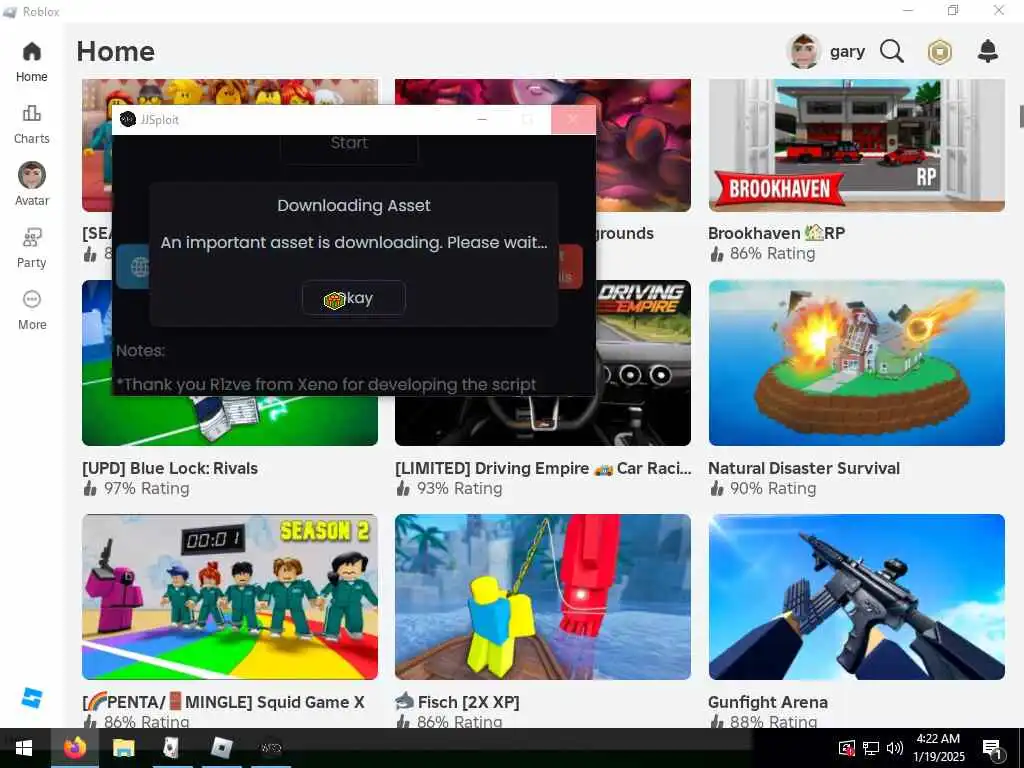Open the Charts page in the sidebar
Image resolution: width=1024 pixels, height=768 pixels.
click(31, 124)
